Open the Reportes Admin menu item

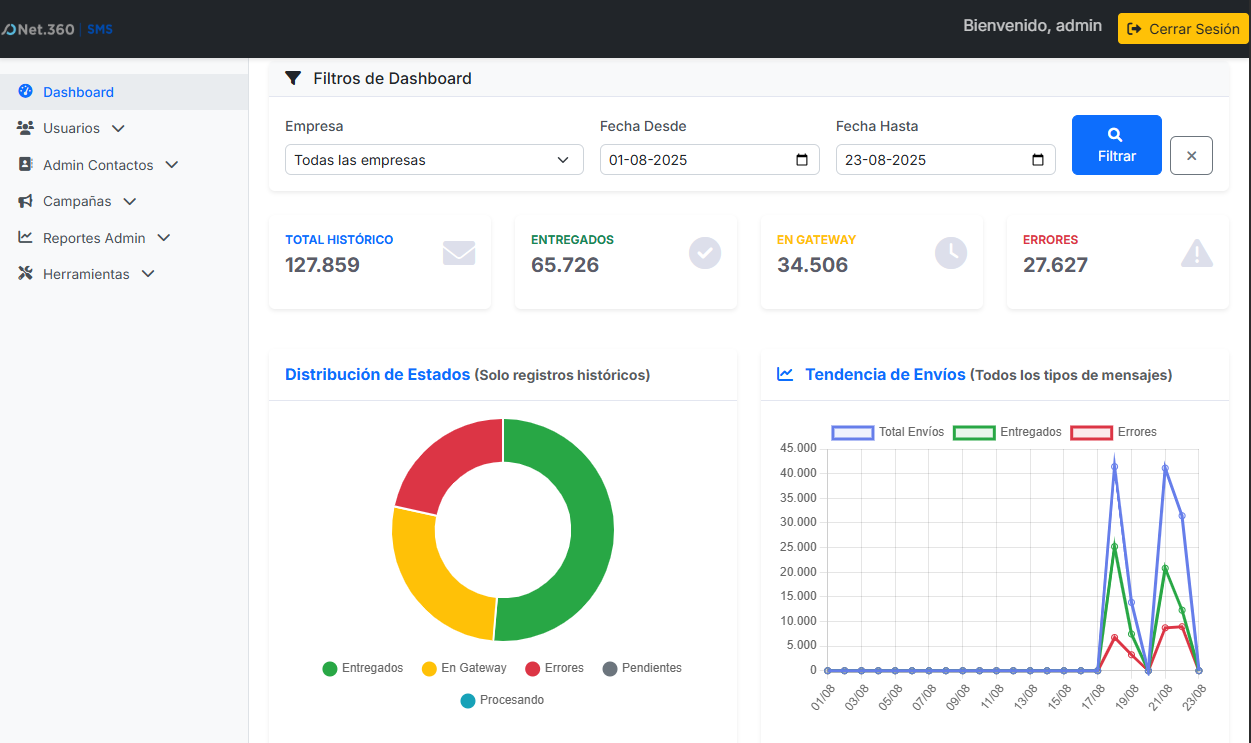coord(94,238)
